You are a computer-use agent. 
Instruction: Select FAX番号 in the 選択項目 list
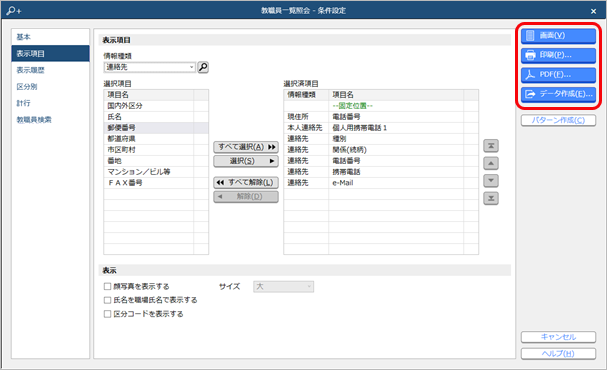156,183
